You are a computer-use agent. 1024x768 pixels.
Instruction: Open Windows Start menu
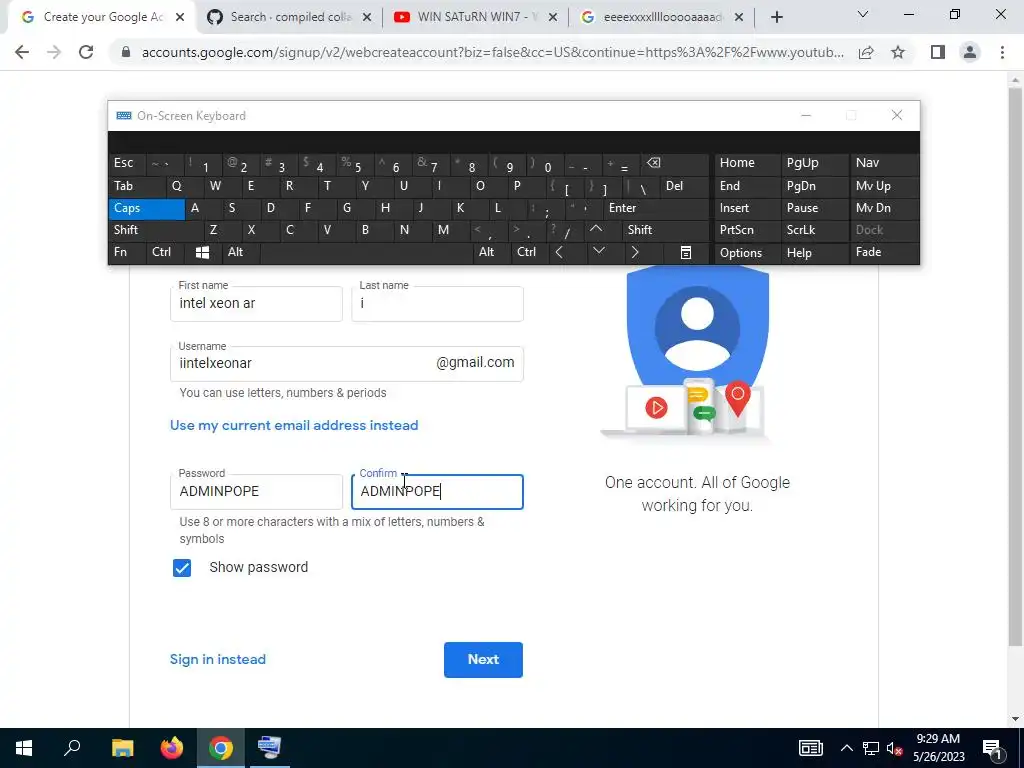(x=24, y=748)
